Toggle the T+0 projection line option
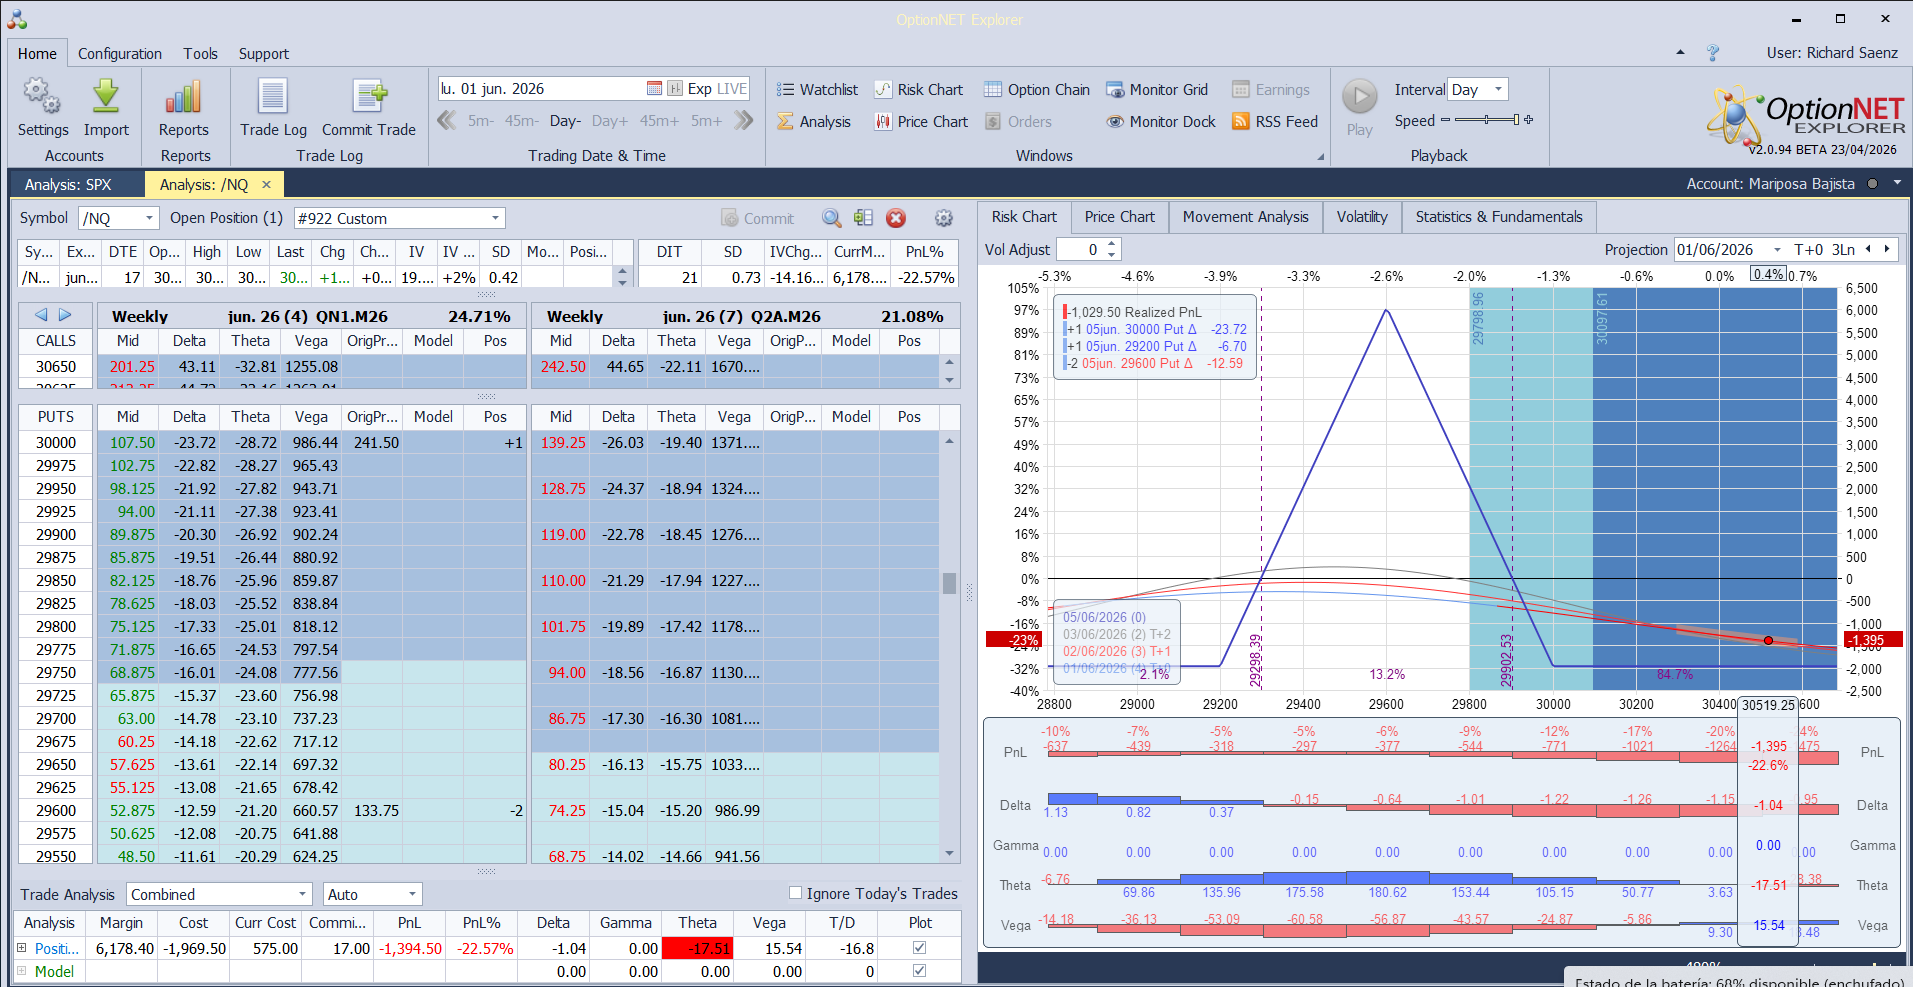The height and width of the screenshot is (987, 1913). point(1808,250)
